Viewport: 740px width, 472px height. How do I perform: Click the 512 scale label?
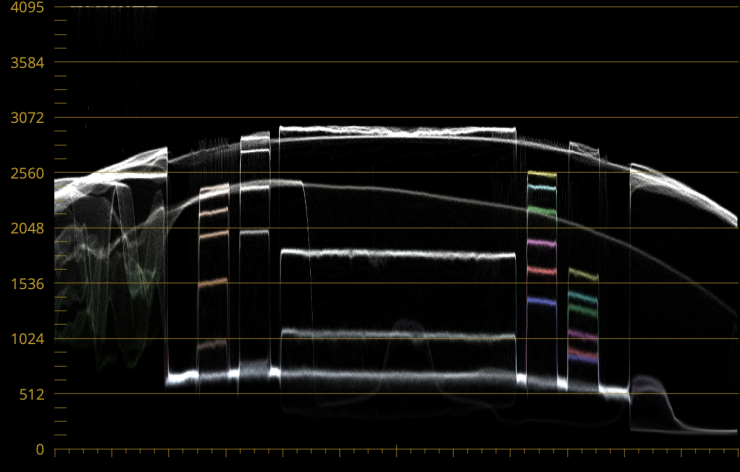(31, 395)
